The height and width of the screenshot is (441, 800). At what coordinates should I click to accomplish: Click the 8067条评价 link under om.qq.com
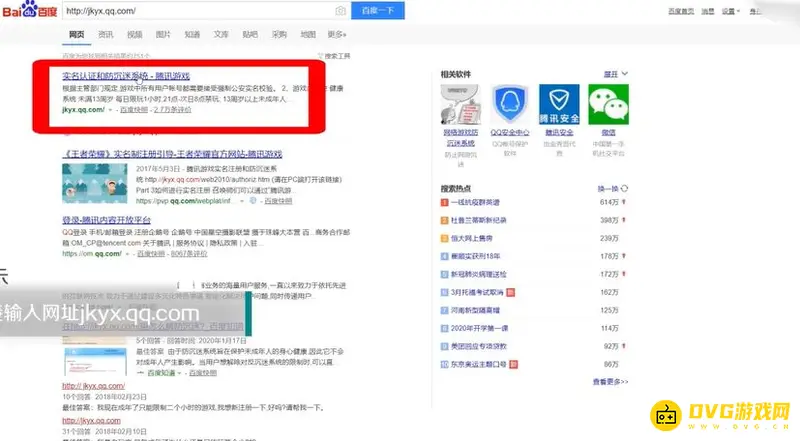[189, 254]
